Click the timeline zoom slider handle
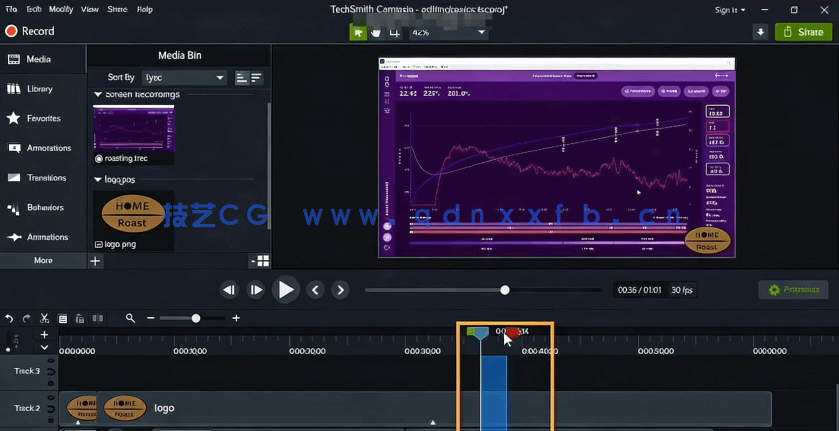 (196, 318)
